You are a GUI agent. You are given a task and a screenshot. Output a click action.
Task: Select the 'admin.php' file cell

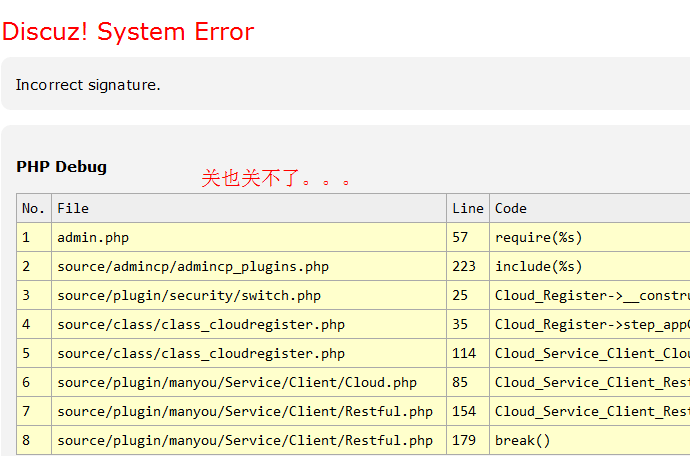249,237
